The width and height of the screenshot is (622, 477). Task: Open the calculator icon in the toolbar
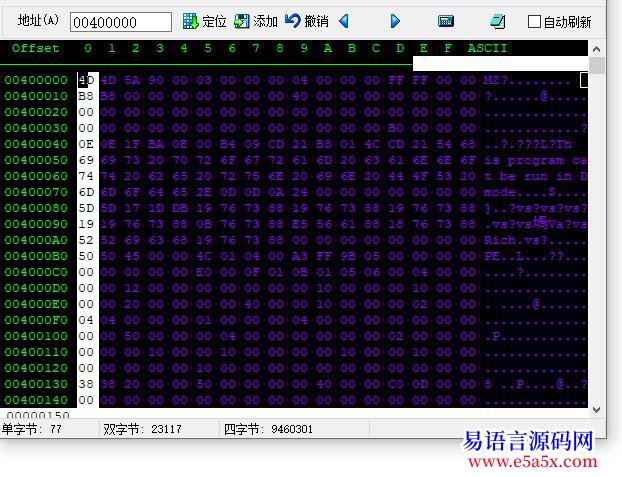(x=446, y=21)
